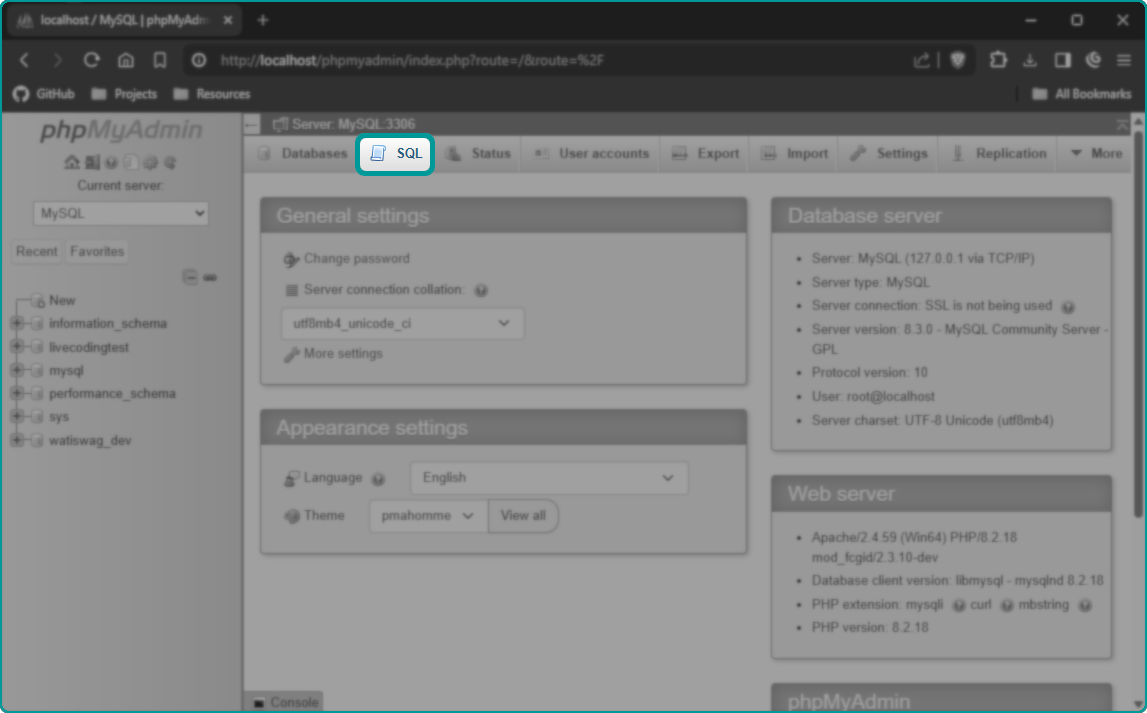Image resolution: width=1147 pixels, height=713 pixels.
Task: Open the SQL tab
Action: (x=396, y=154)
